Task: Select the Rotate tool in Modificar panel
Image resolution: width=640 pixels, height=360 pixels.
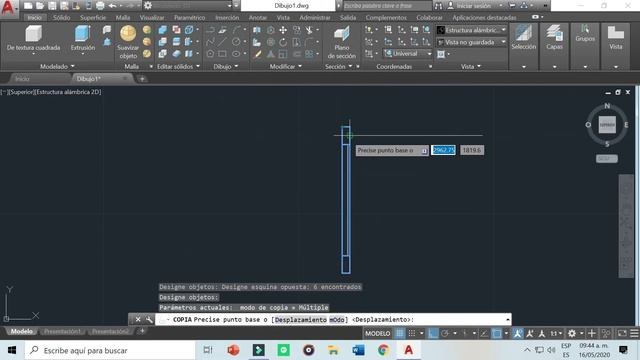Action: click(283, 42)
